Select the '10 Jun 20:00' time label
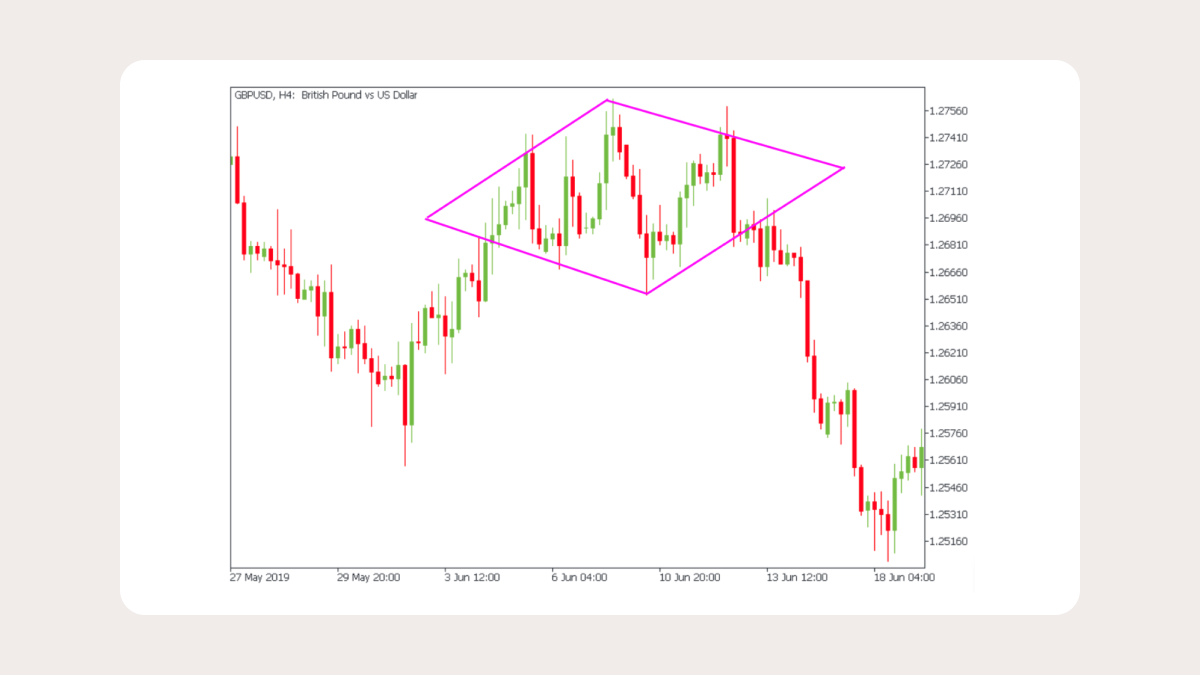 click(x=692, y=578)
